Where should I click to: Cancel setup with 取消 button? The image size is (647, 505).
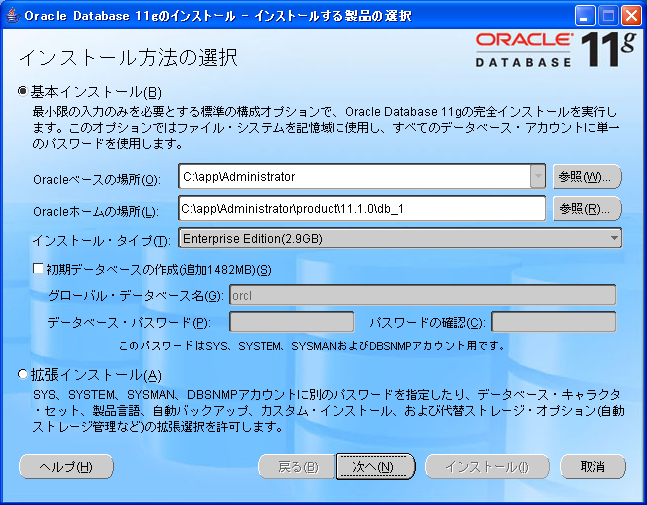click(593, 467)
